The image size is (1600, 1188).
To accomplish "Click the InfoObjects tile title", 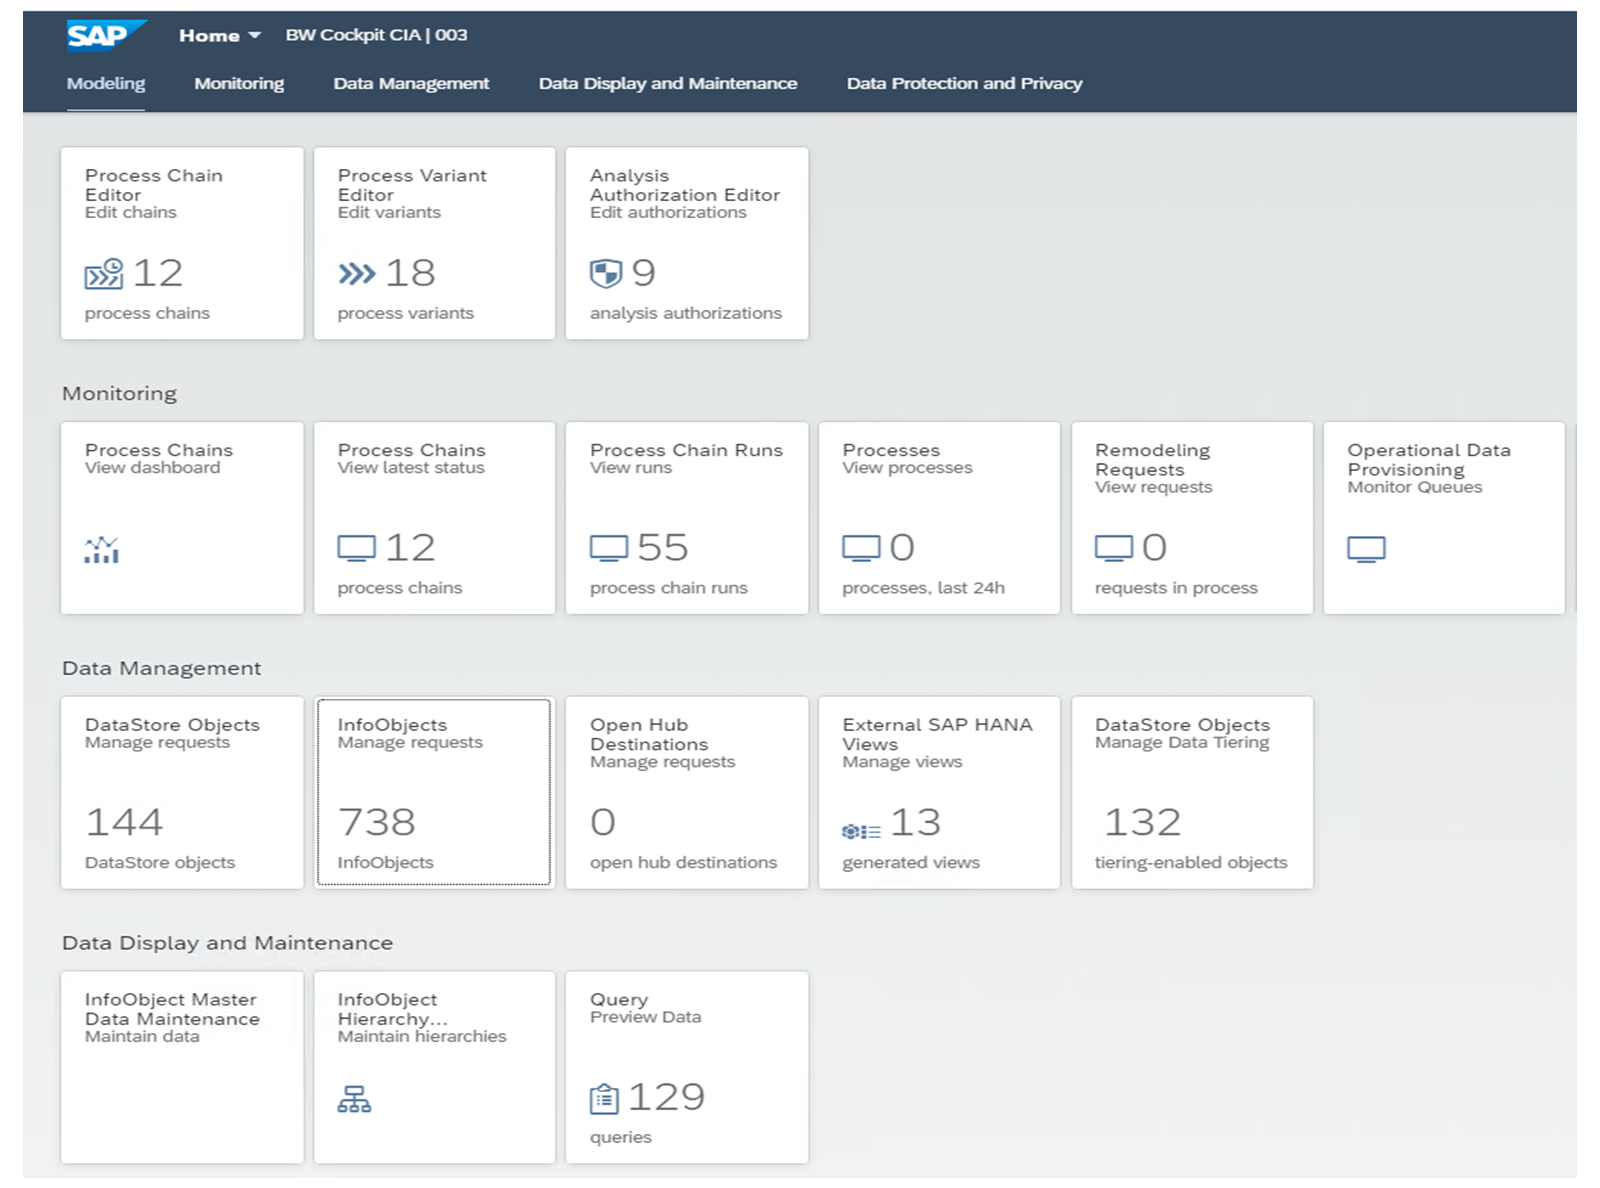I will (392, 725).
